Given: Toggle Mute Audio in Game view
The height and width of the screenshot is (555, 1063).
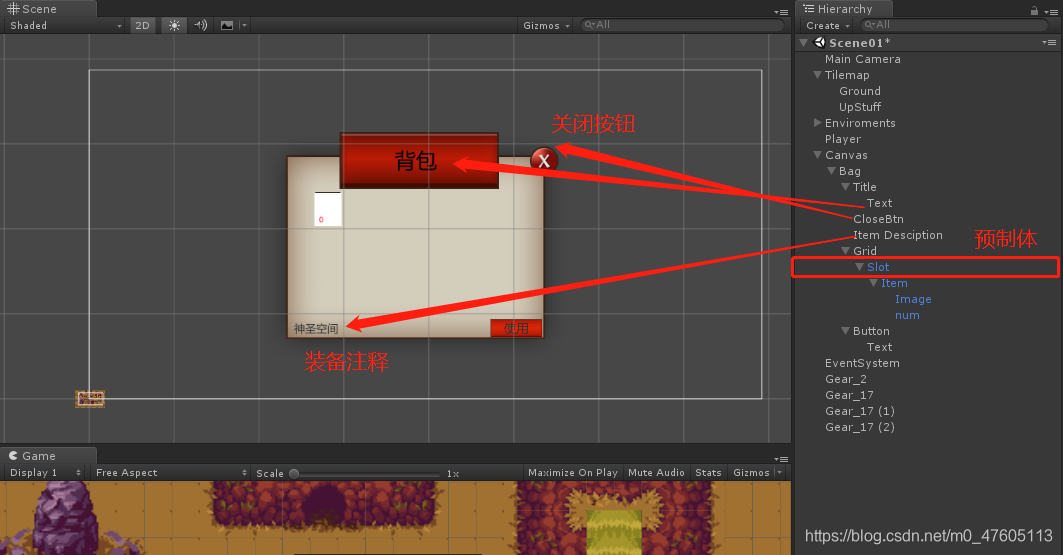Looking at the screenshot, I should tap(656, 472).
